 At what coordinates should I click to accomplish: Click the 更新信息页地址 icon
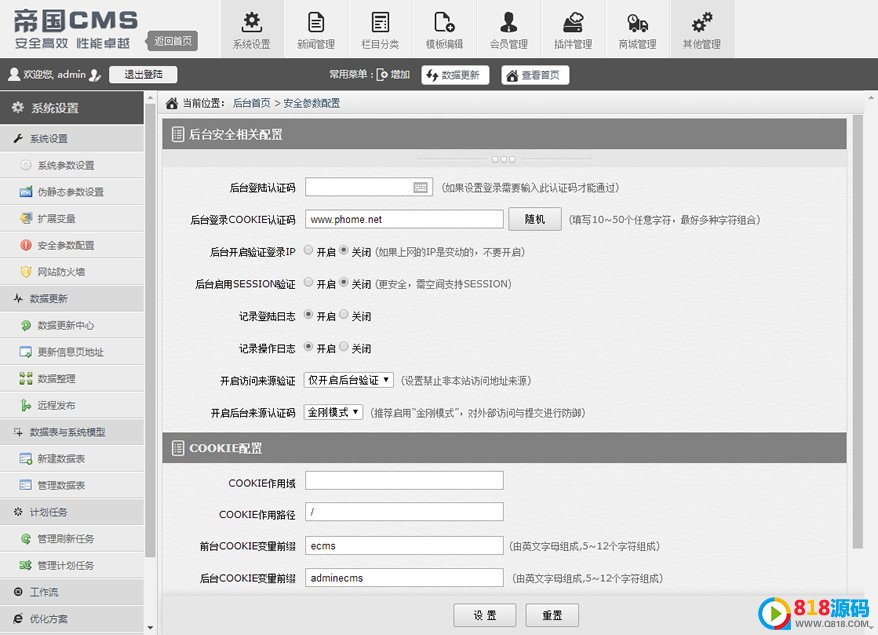click(x=26, y=352)
